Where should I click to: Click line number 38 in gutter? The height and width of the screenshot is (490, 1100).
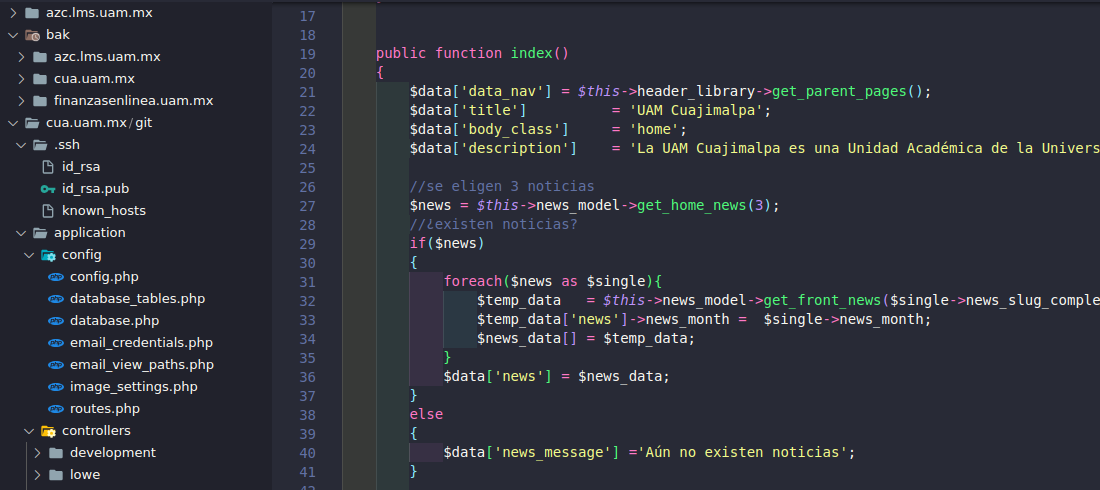pos(307,415)
